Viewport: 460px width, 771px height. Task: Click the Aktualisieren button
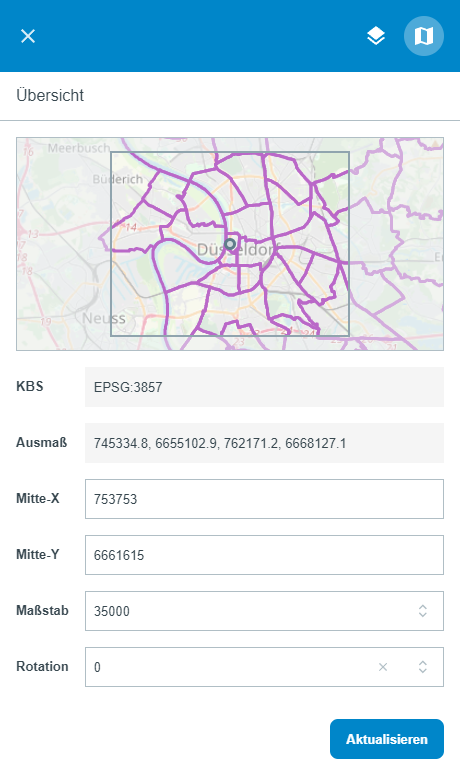387,739
